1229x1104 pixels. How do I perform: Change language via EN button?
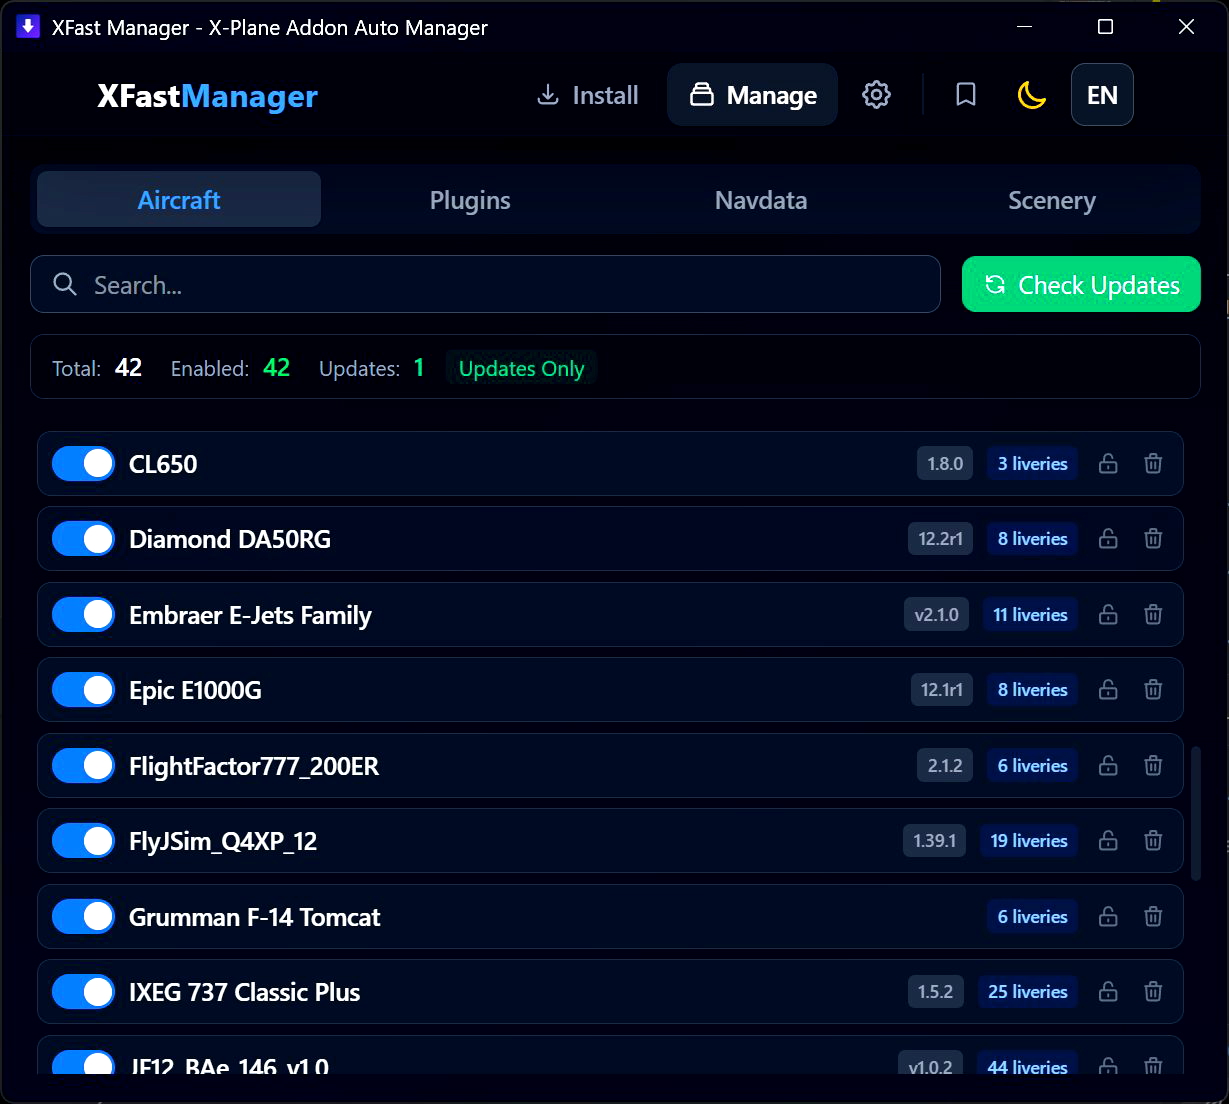[x=1102, y=95]
